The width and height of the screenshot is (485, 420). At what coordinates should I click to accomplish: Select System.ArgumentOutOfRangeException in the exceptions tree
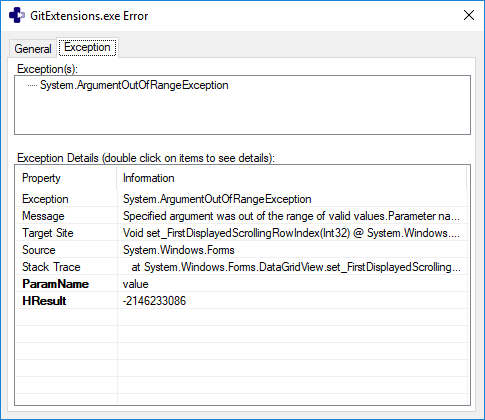(134, 85)
